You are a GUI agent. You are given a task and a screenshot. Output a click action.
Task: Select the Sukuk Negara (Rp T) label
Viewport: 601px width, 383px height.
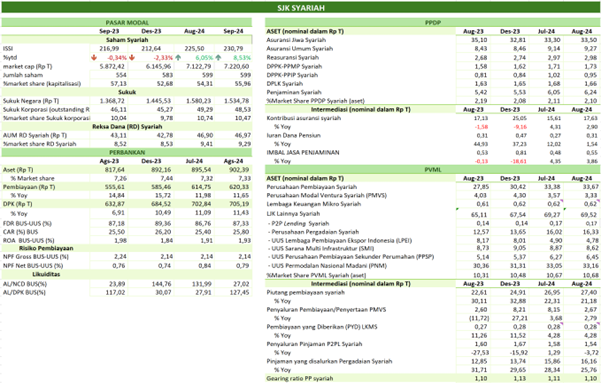click(x=31, y=101)
